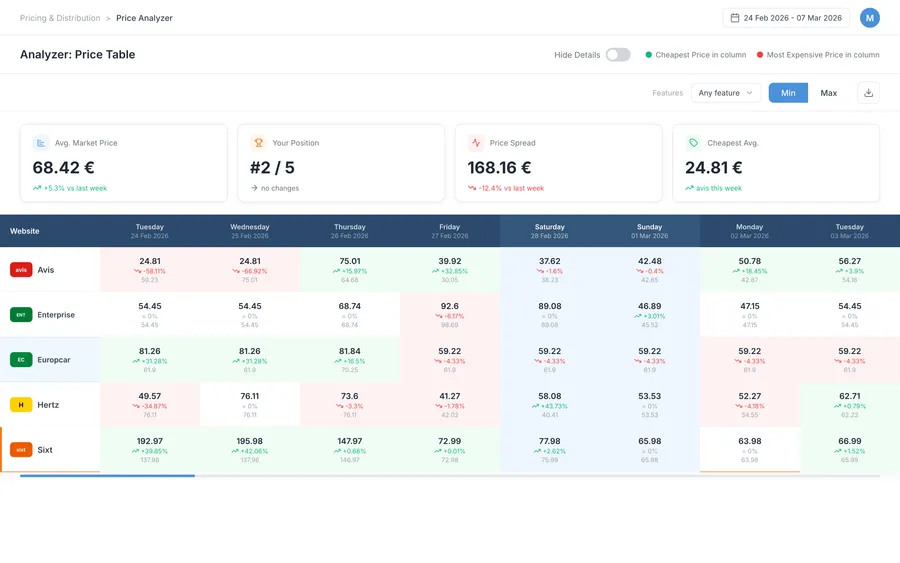Click Avis Thursday price 75.01

(350, 261)
